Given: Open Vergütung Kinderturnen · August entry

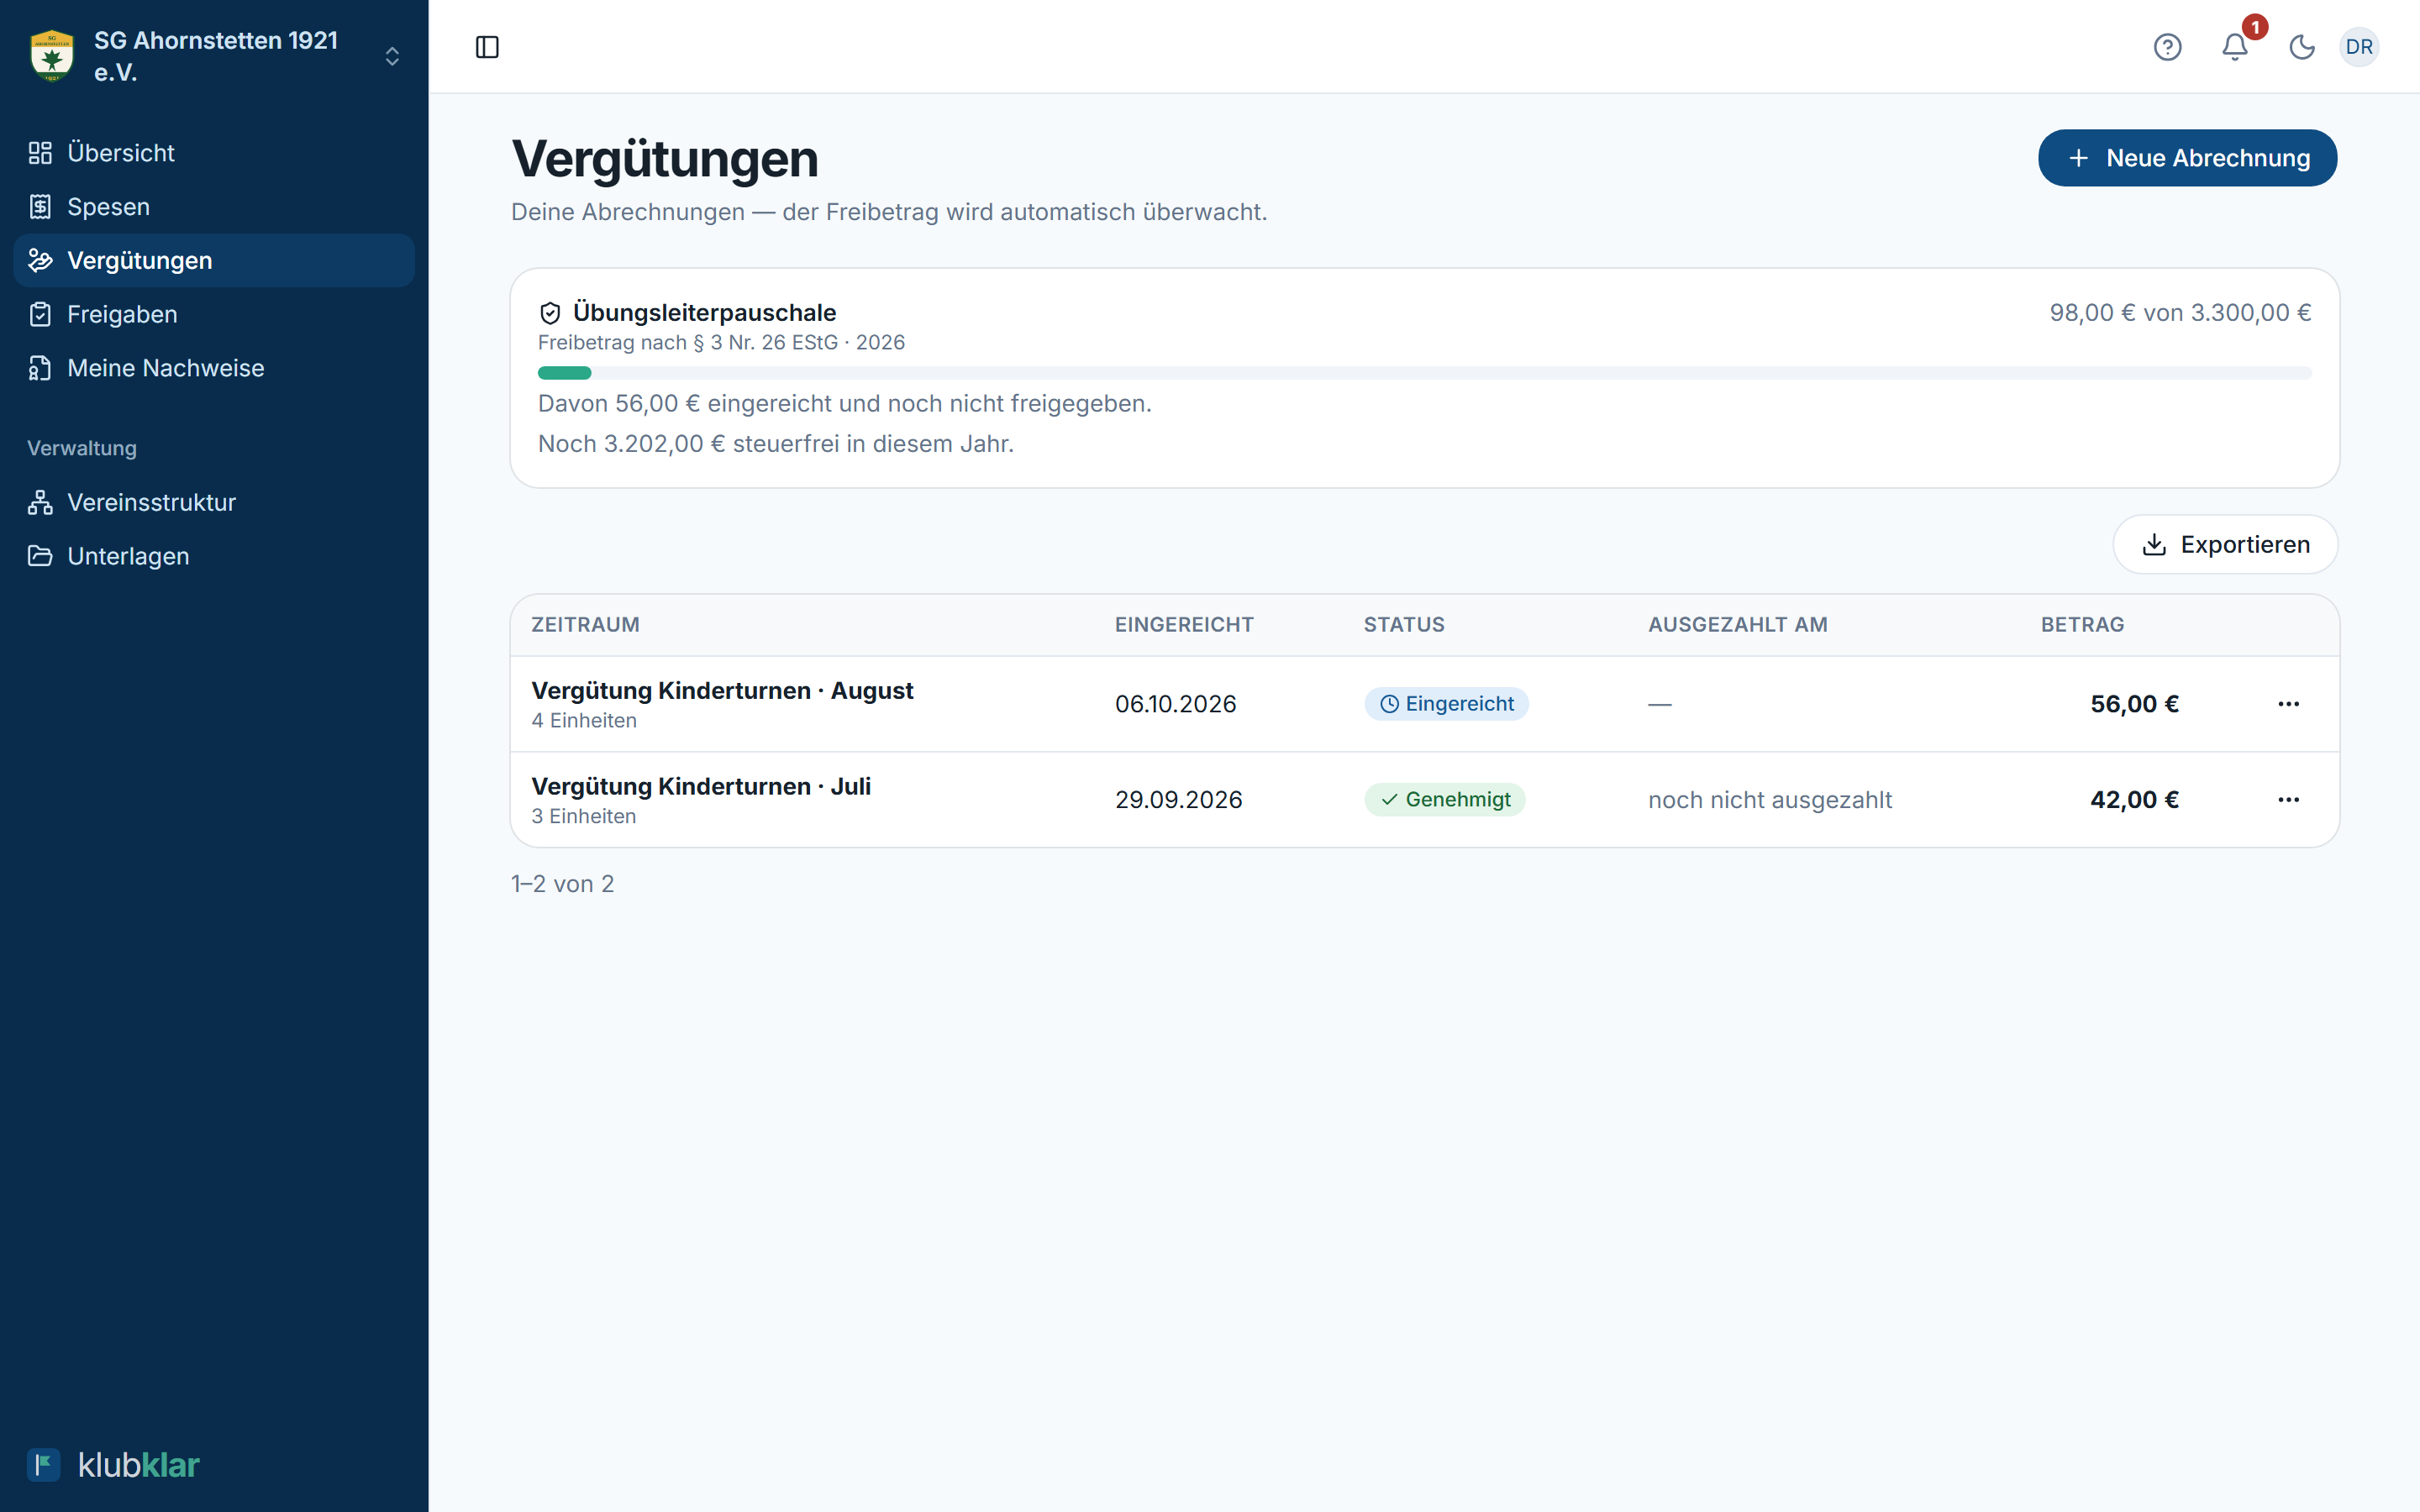Looking at the screenshot, I should pos(722,691).
